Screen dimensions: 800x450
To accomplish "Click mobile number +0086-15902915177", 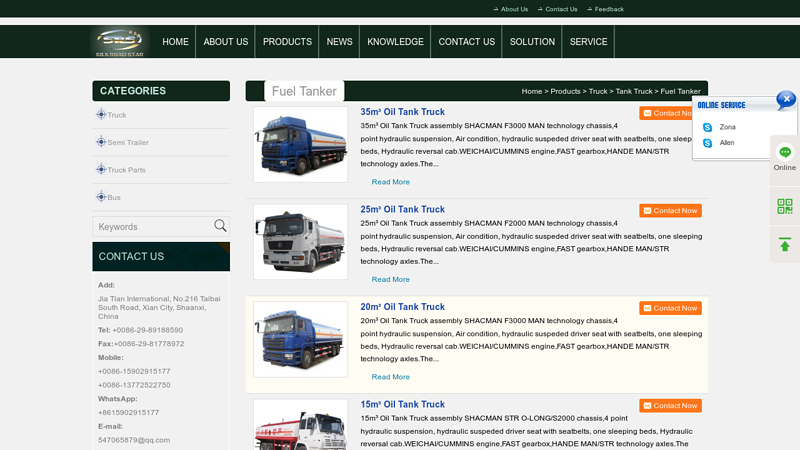I will (x=134, y=371).
